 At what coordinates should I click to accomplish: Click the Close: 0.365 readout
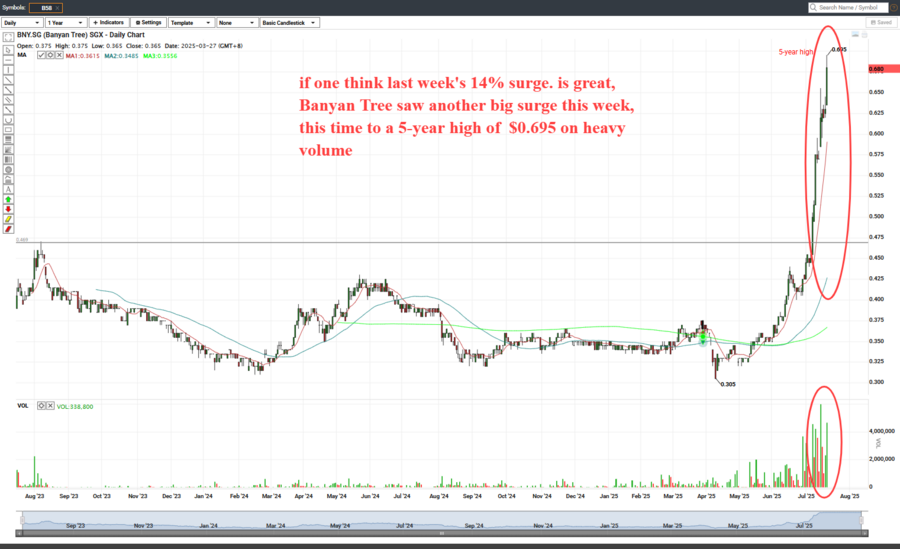click(143, 46)
